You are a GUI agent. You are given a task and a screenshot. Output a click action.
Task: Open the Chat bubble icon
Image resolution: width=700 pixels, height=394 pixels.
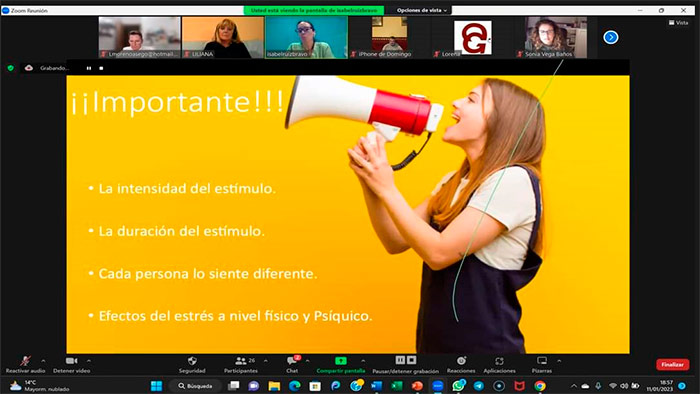tap(293, 360)
